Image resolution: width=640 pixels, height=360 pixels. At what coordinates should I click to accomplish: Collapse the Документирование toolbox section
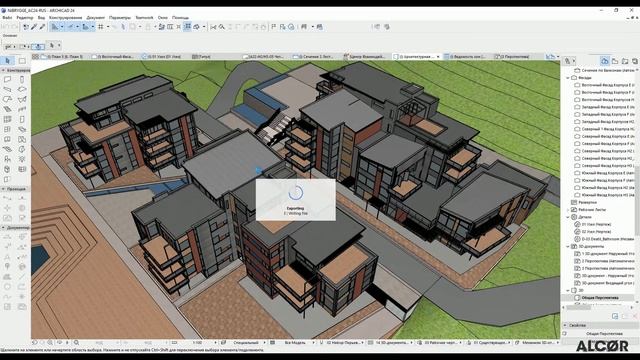point(3,228)
